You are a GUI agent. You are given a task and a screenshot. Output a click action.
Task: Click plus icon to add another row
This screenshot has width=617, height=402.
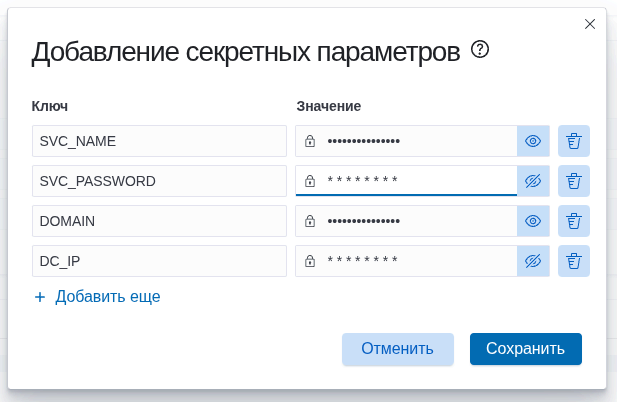40,297
